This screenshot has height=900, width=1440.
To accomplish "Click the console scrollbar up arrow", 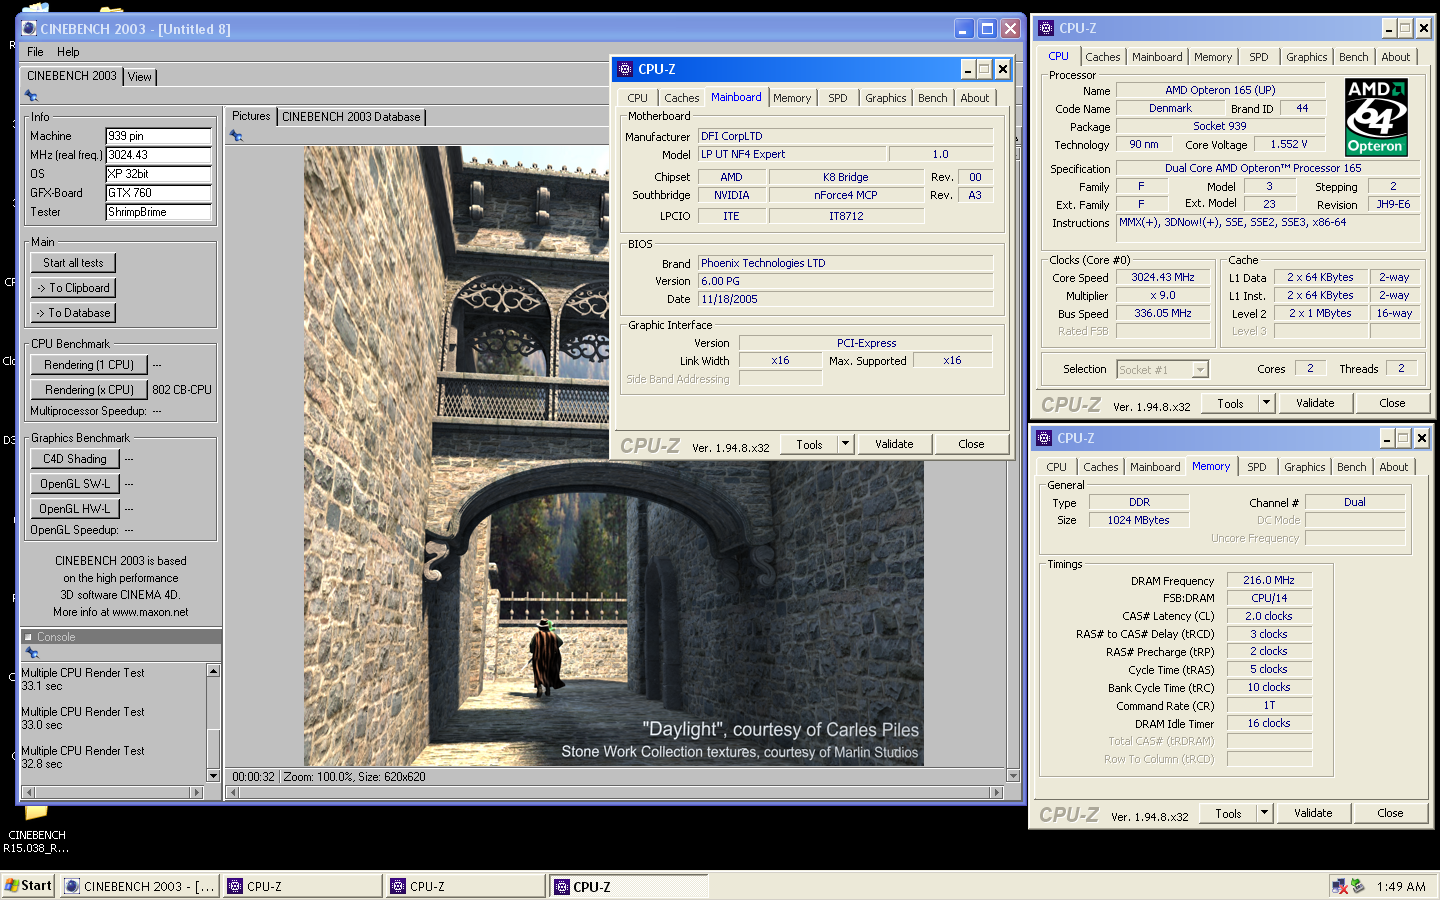I will click(213, 670).
